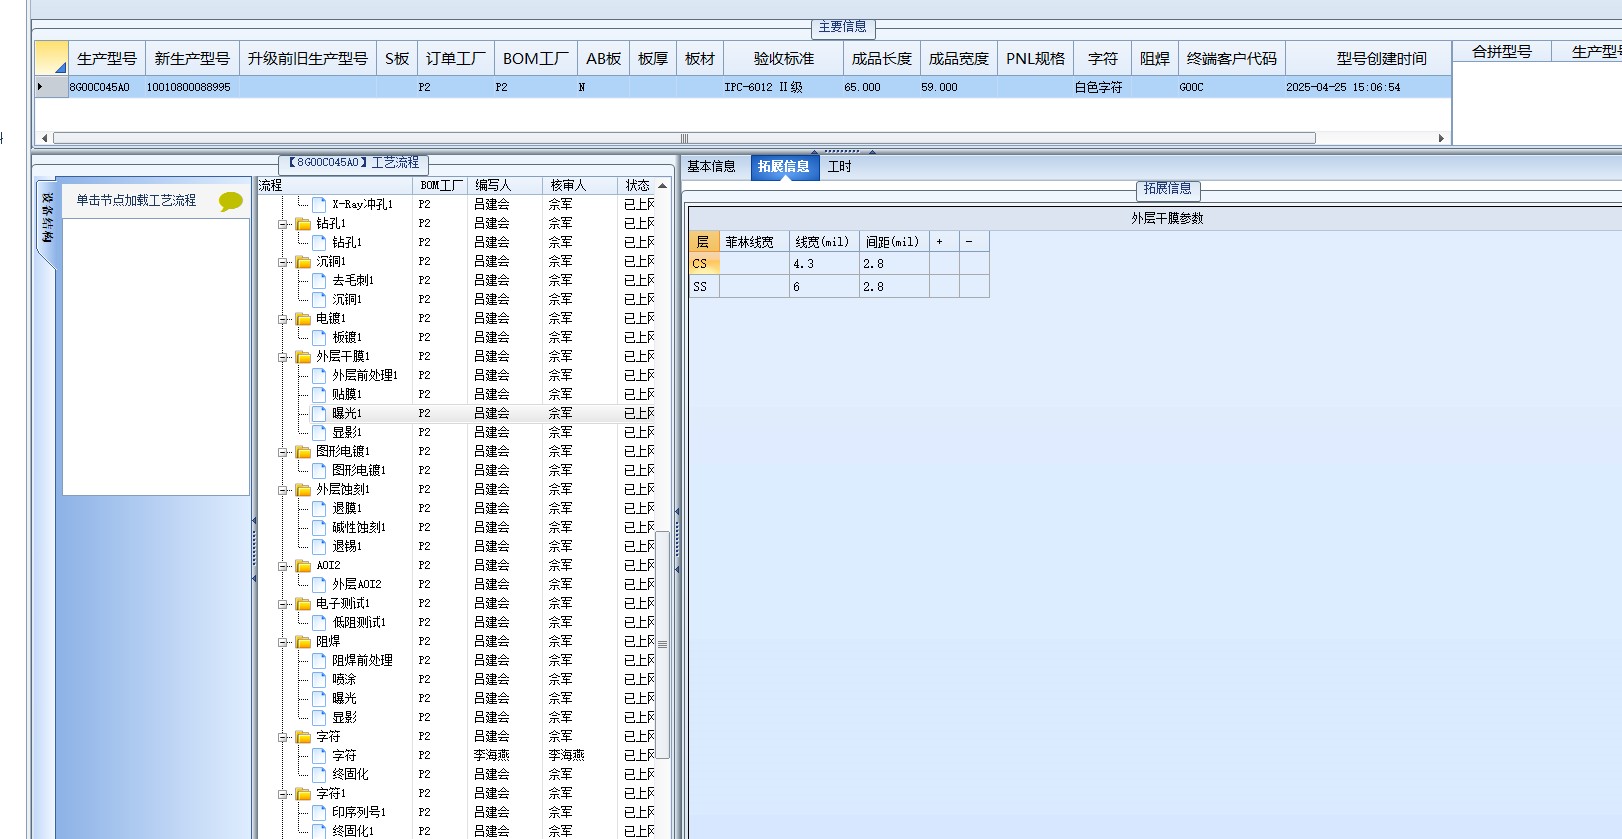Collapse the 电镀1 tree node
The width and height of the screenshot is (1622, 839).
(x=283, y=319)
